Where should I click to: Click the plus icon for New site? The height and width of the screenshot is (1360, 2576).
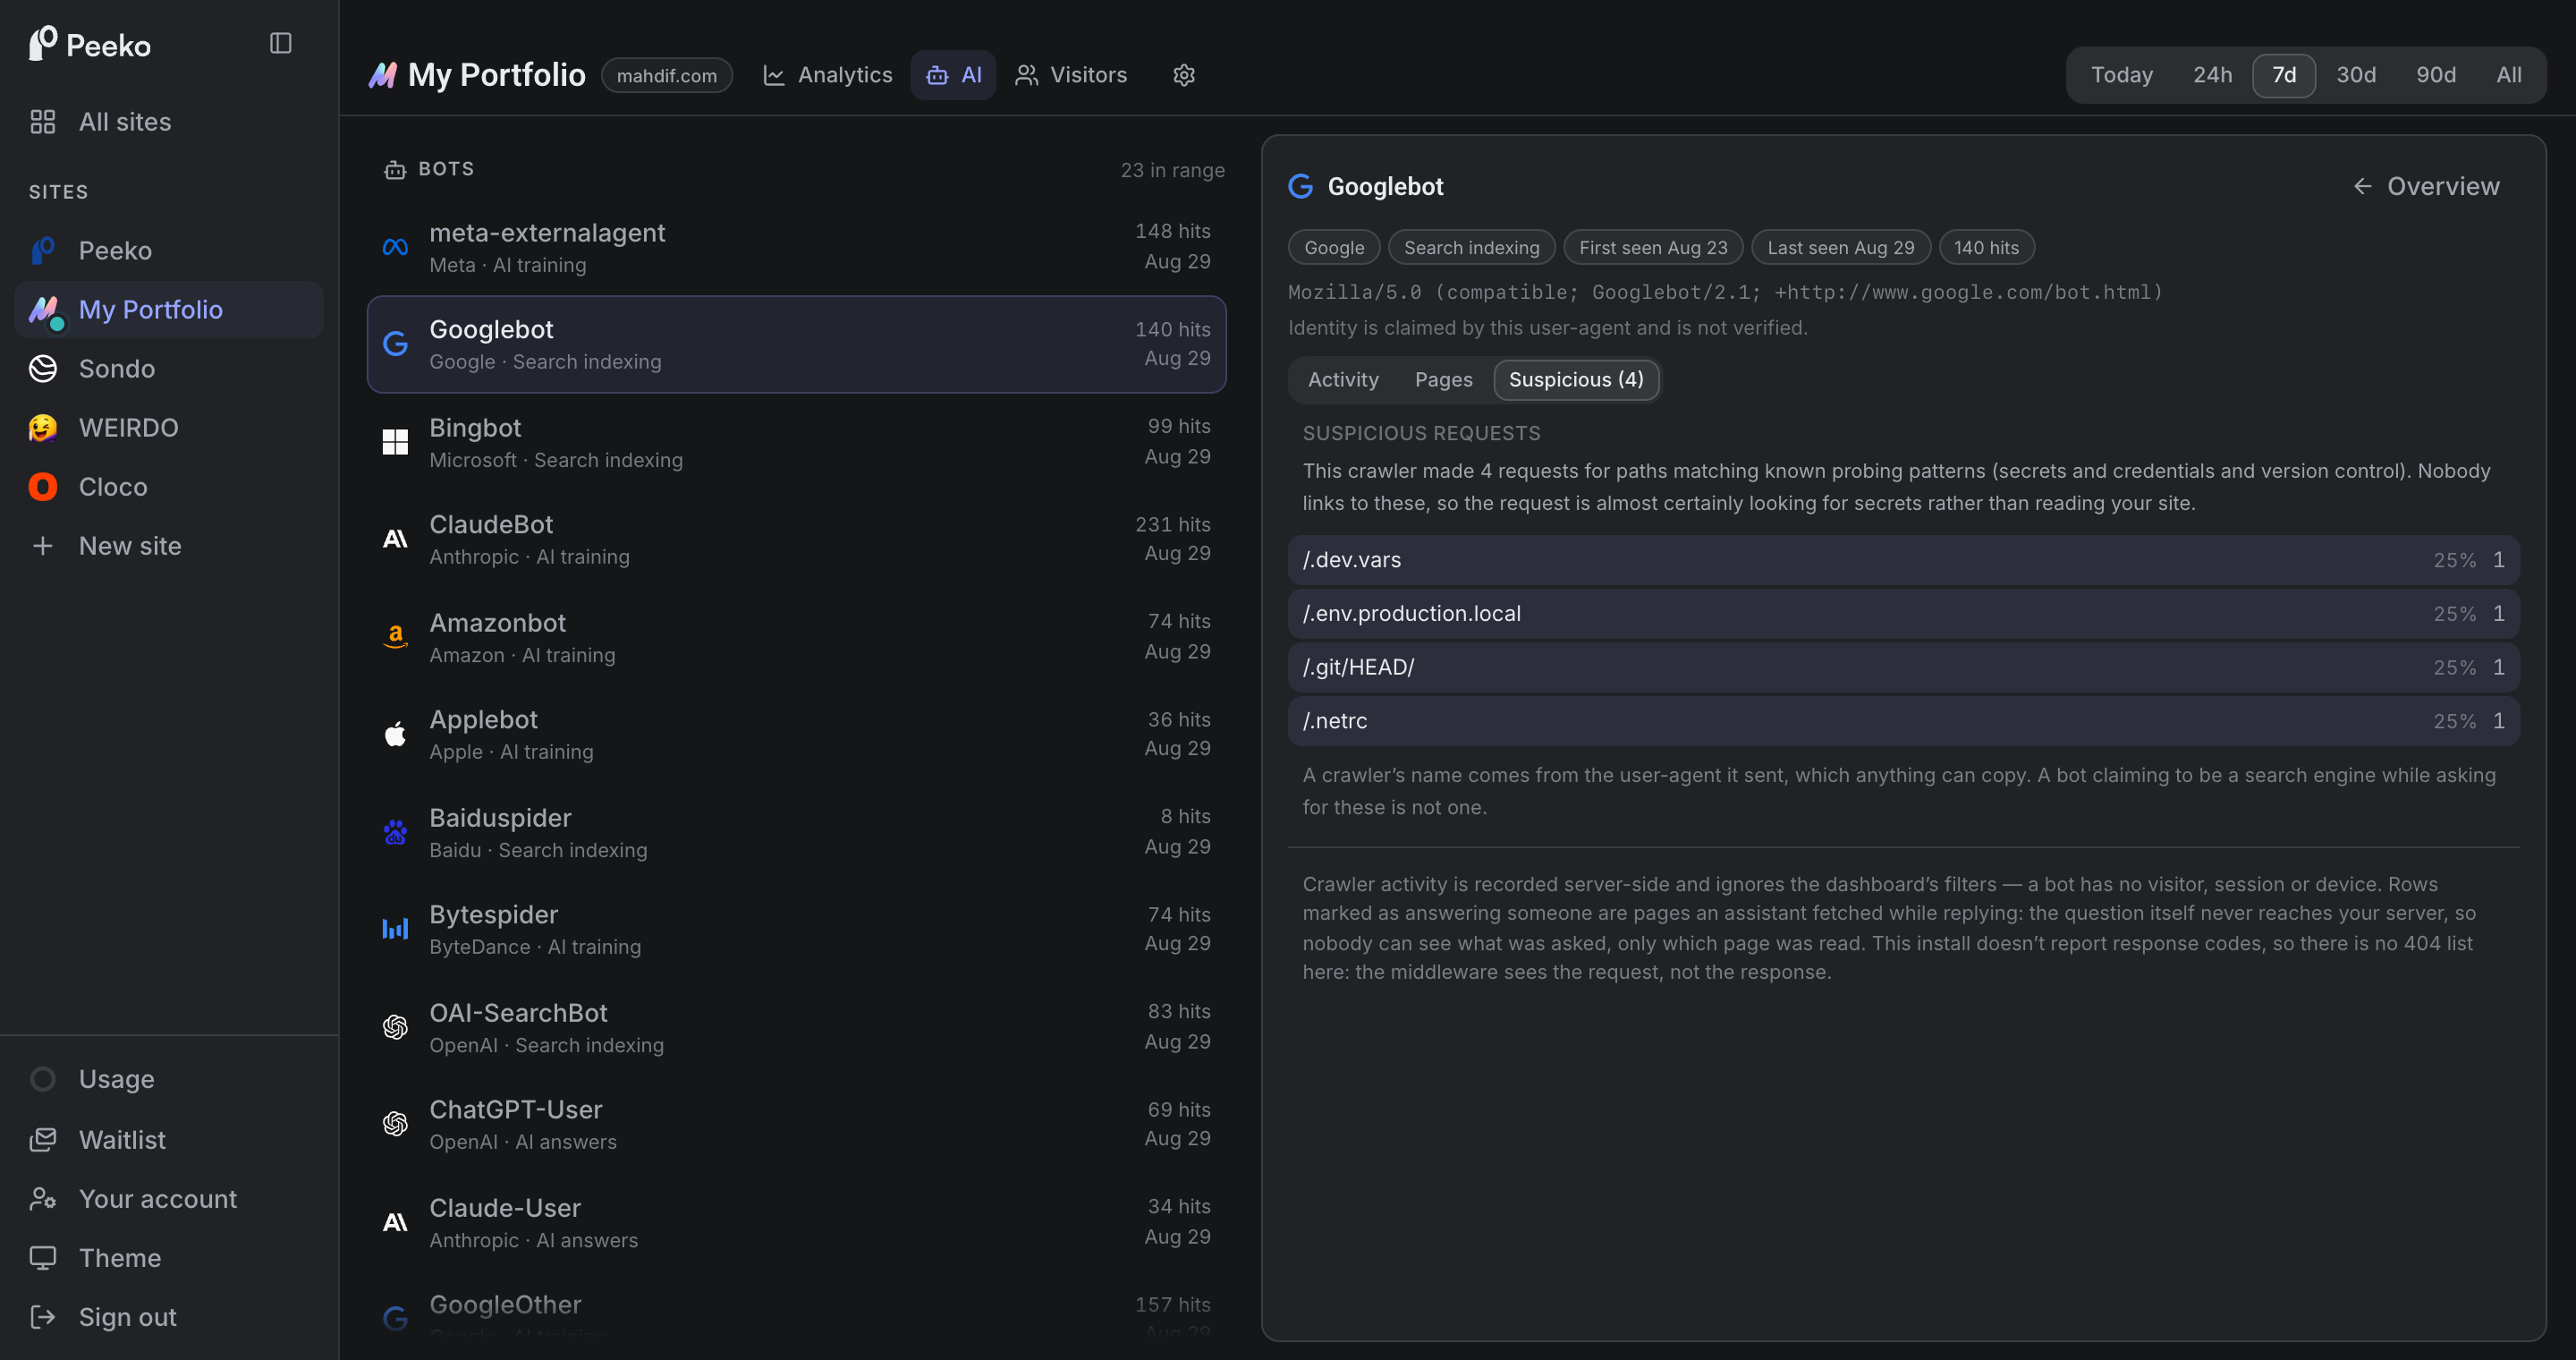(43, 546)
